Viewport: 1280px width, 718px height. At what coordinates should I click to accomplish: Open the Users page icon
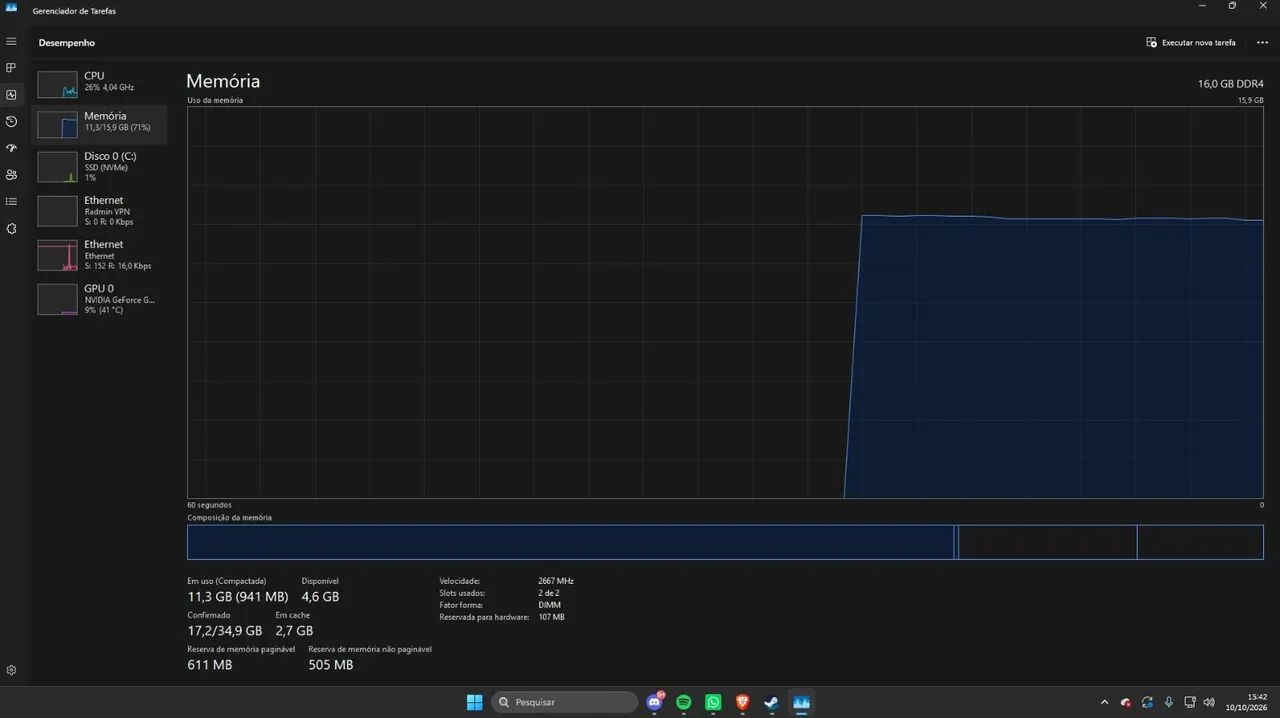point(11,175)
